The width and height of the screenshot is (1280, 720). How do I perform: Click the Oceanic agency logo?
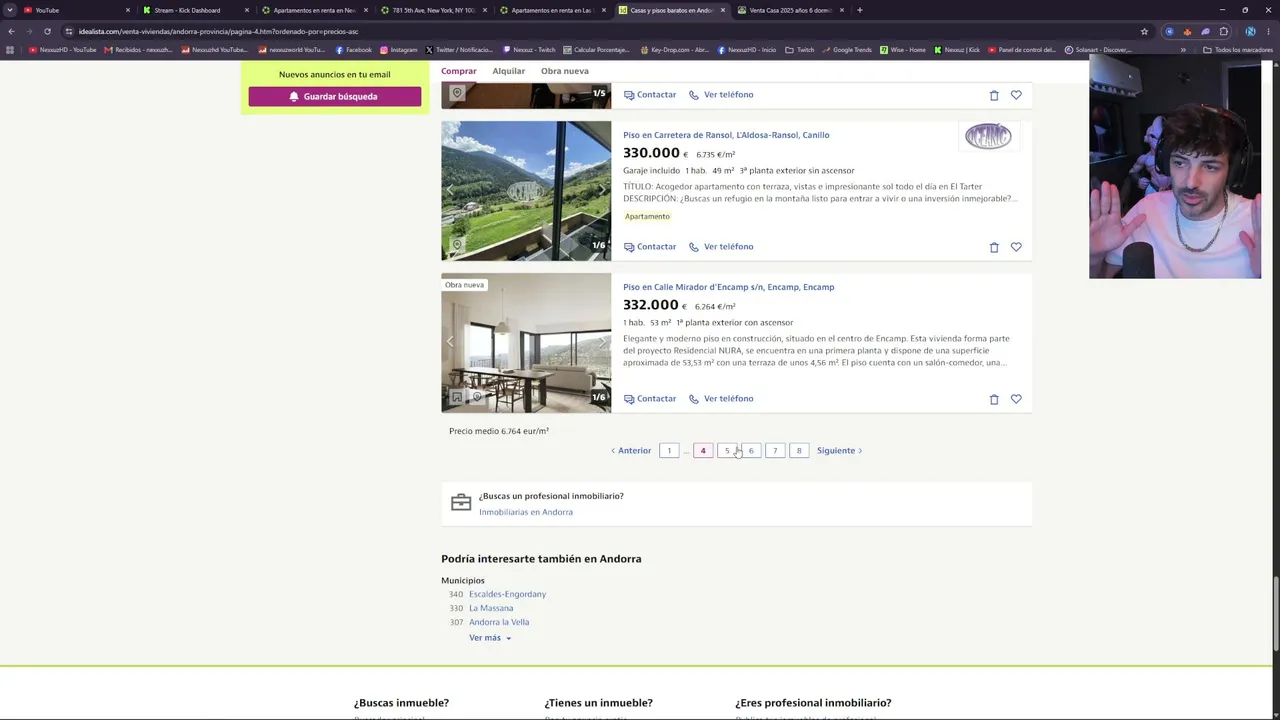tap(988, 136)
